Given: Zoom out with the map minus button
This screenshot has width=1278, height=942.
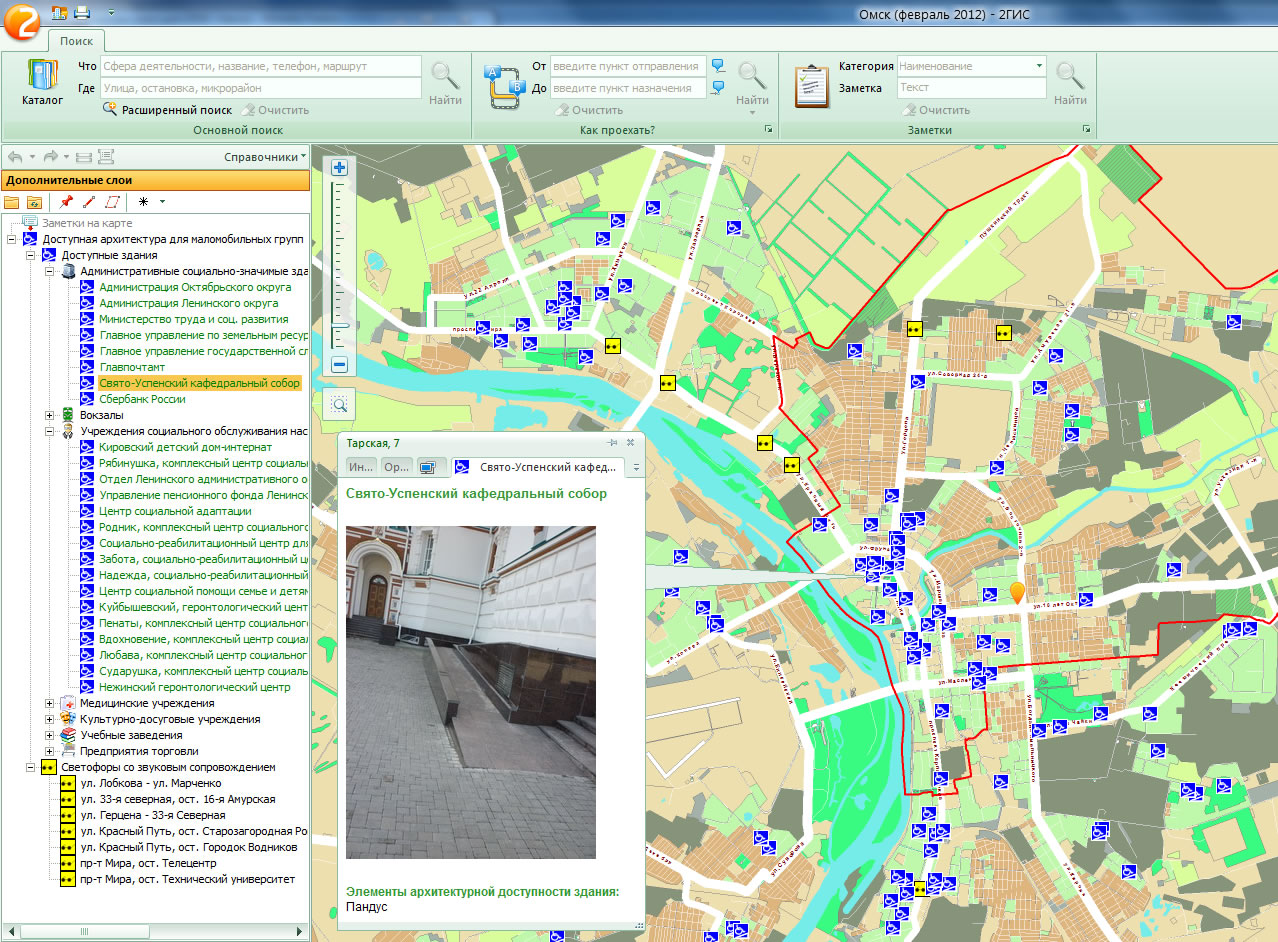Looking at the screenshot, I should (x=339, y=365).
